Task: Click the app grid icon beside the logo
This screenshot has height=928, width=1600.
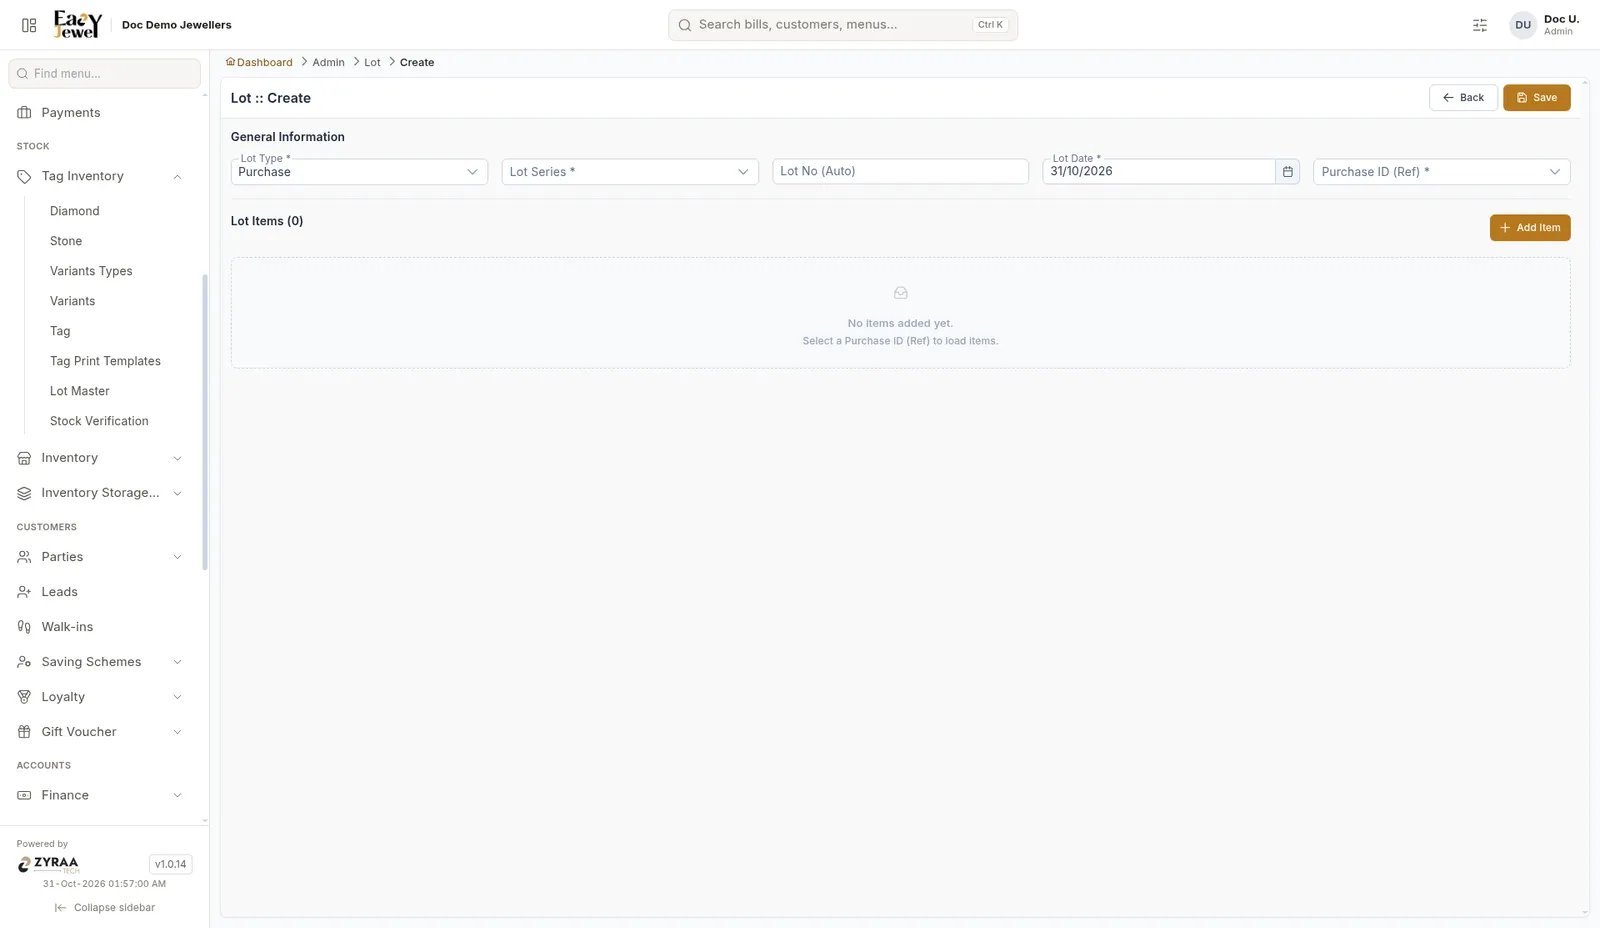Action: click(29, 25)
